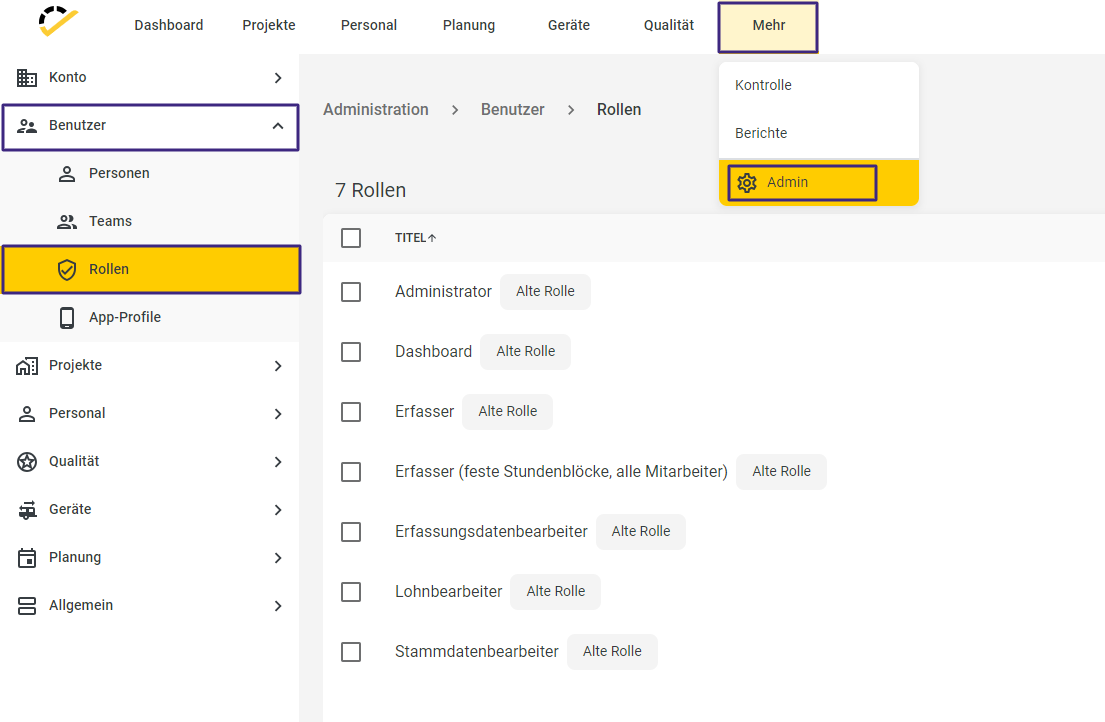
Task: Expand the Konto section chevron
Action: coord(278,78)
